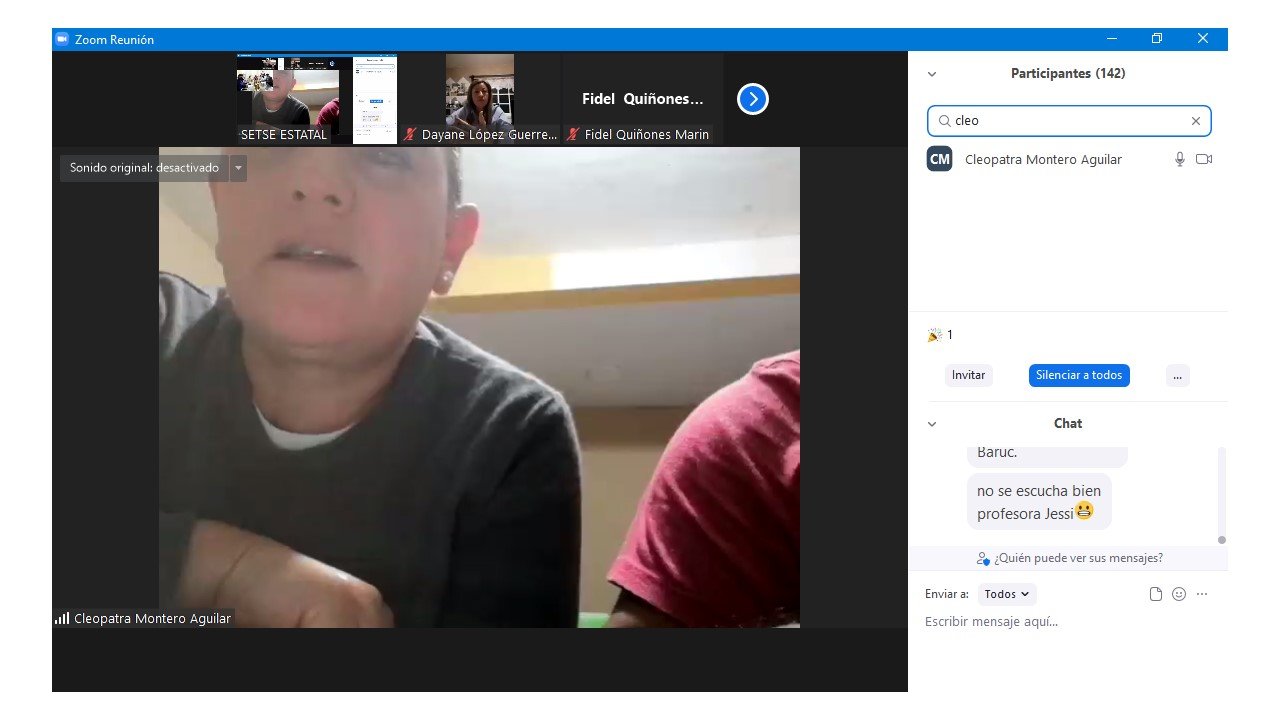Collapse the Chat panel chevron
Screen dimensions: 1280x720
click(932, 424)
